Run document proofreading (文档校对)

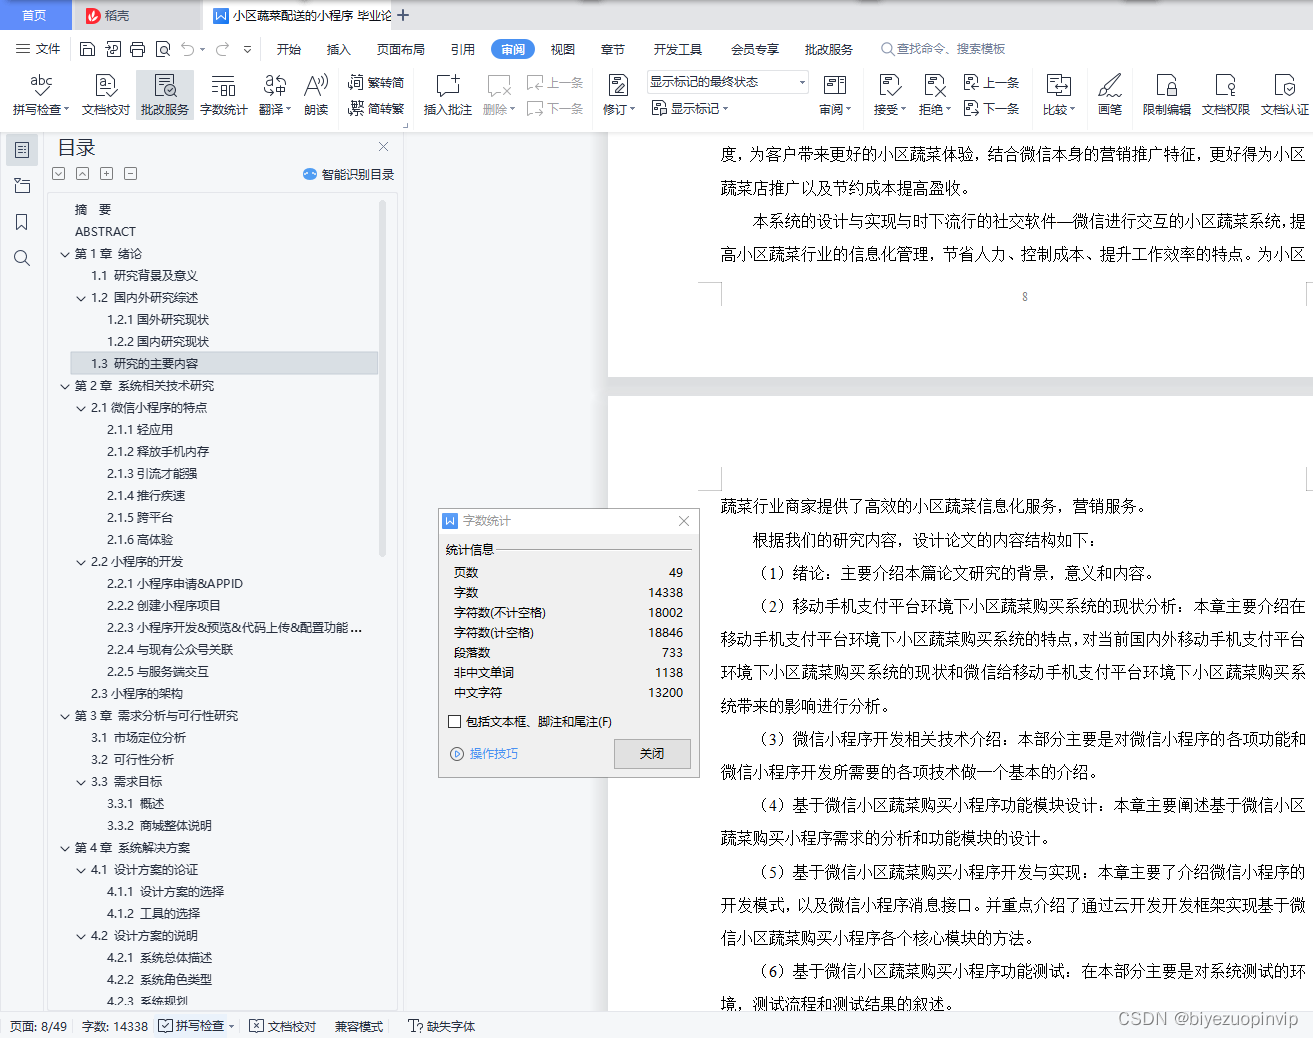[106, 95]
